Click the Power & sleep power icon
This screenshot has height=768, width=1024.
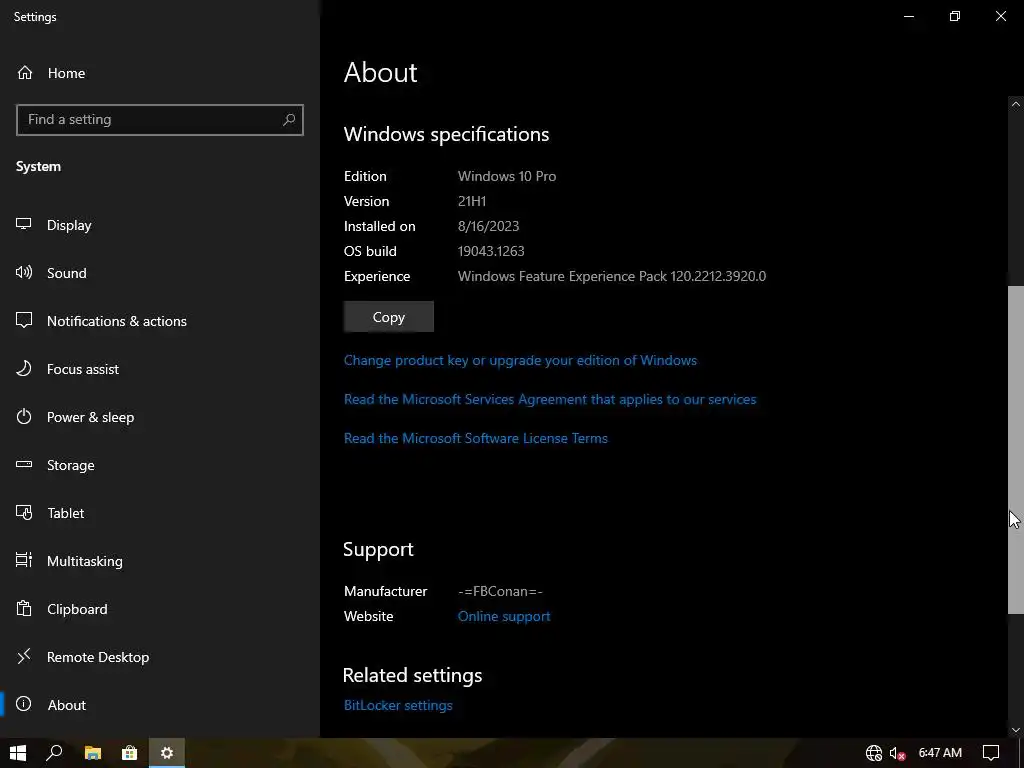[24, 417]
